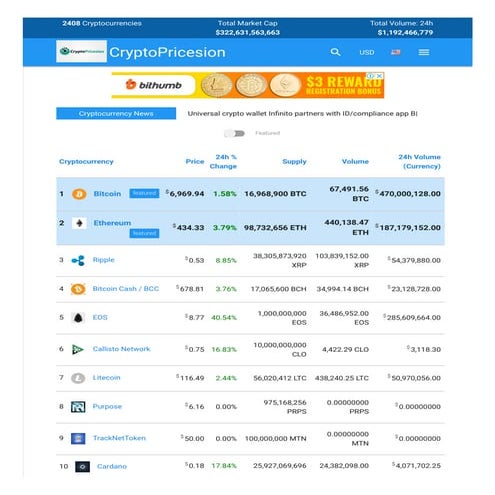The height and width of the screenshot is (495, 495).
Task: Sort by Volume column header
Action: tap(355, 161)
